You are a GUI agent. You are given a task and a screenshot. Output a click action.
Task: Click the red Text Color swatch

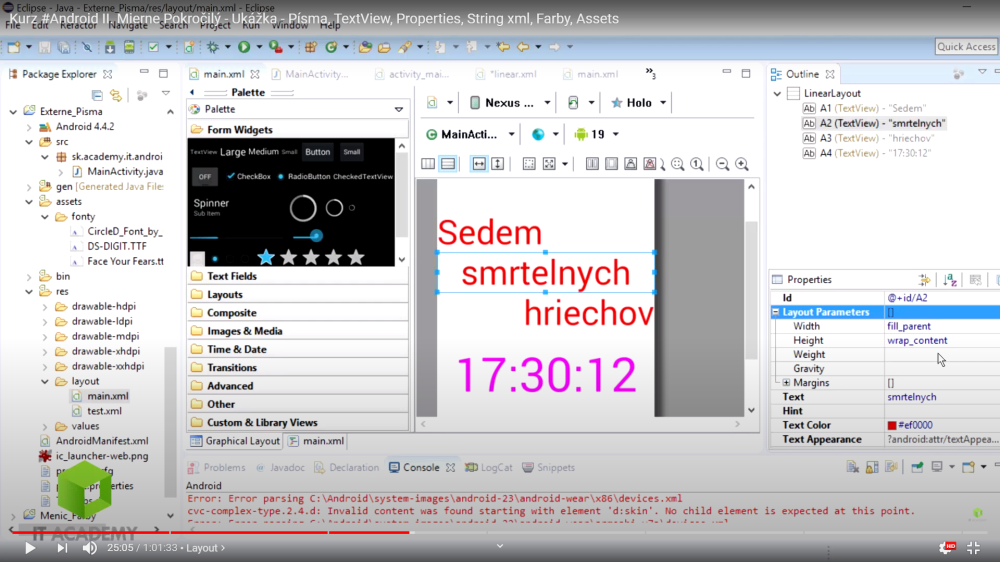coord(892,425)
